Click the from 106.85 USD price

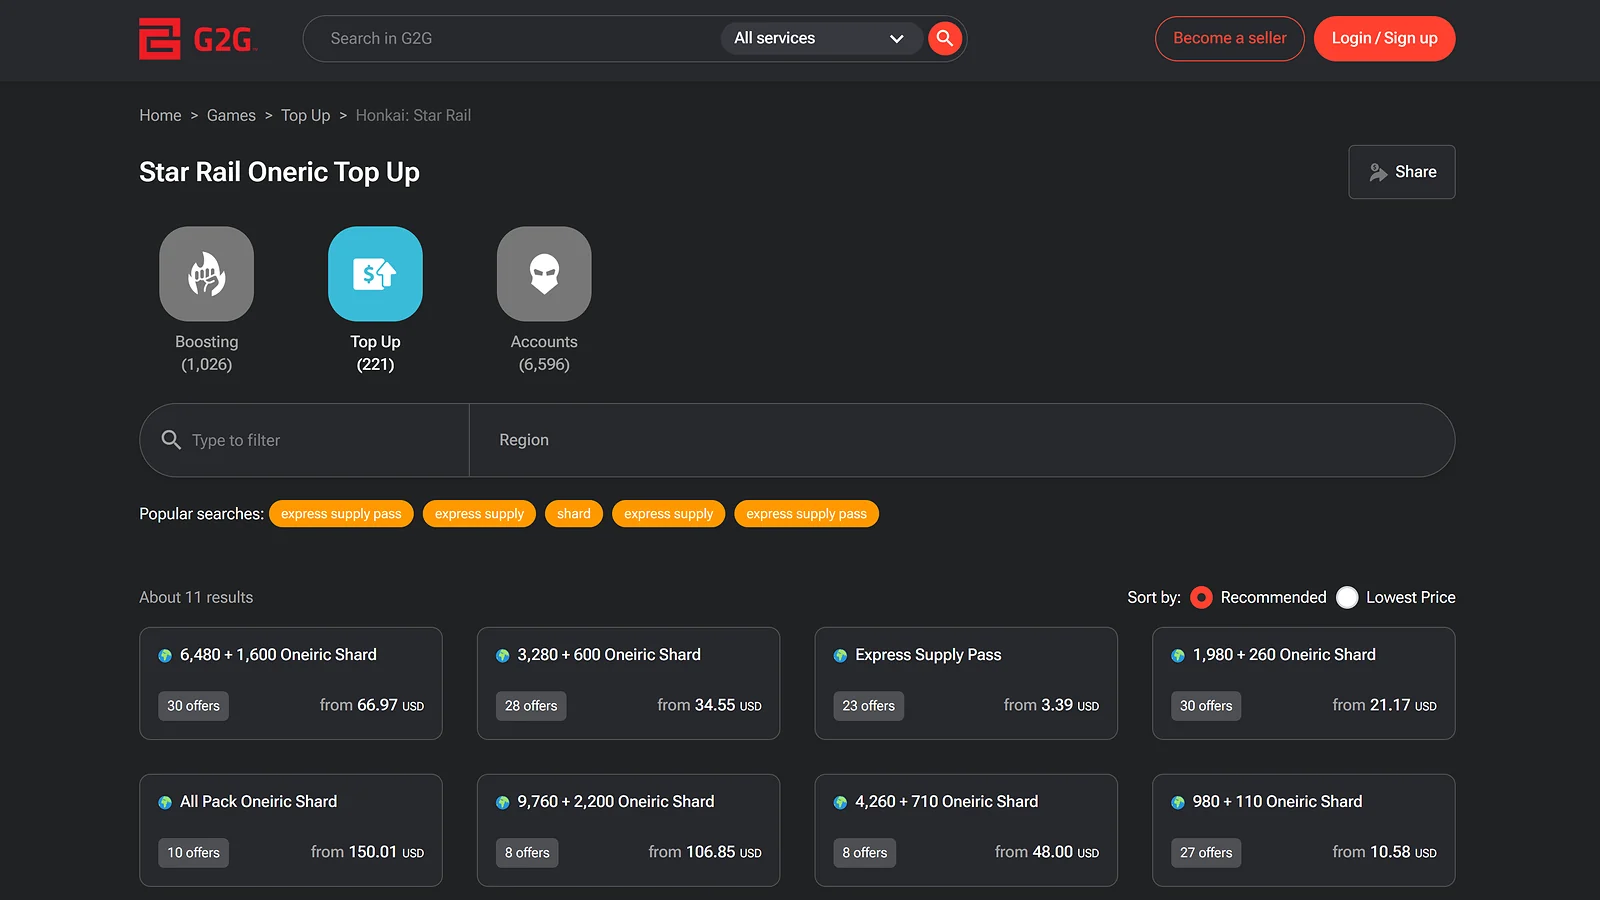click(x=705, y=852)
